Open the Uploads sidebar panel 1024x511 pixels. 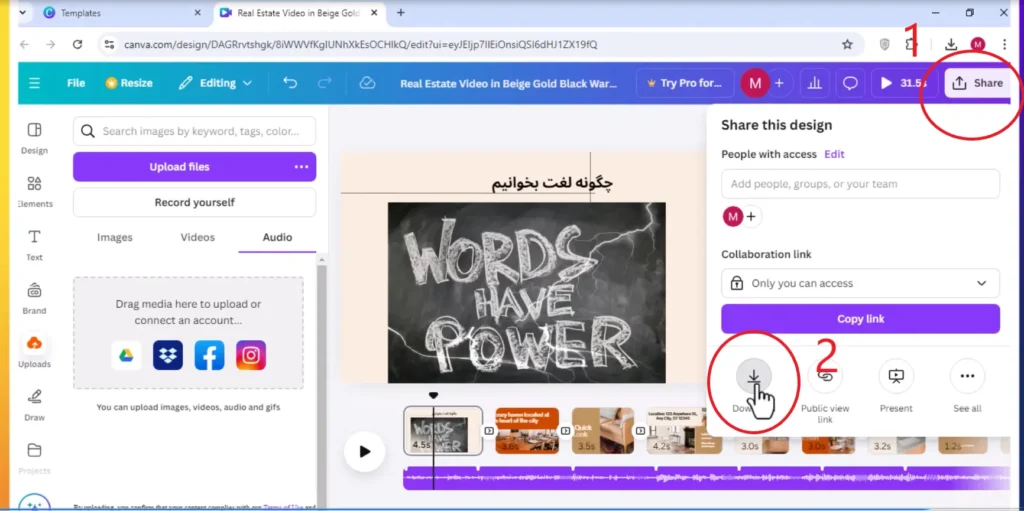click(x=34, y=352)
